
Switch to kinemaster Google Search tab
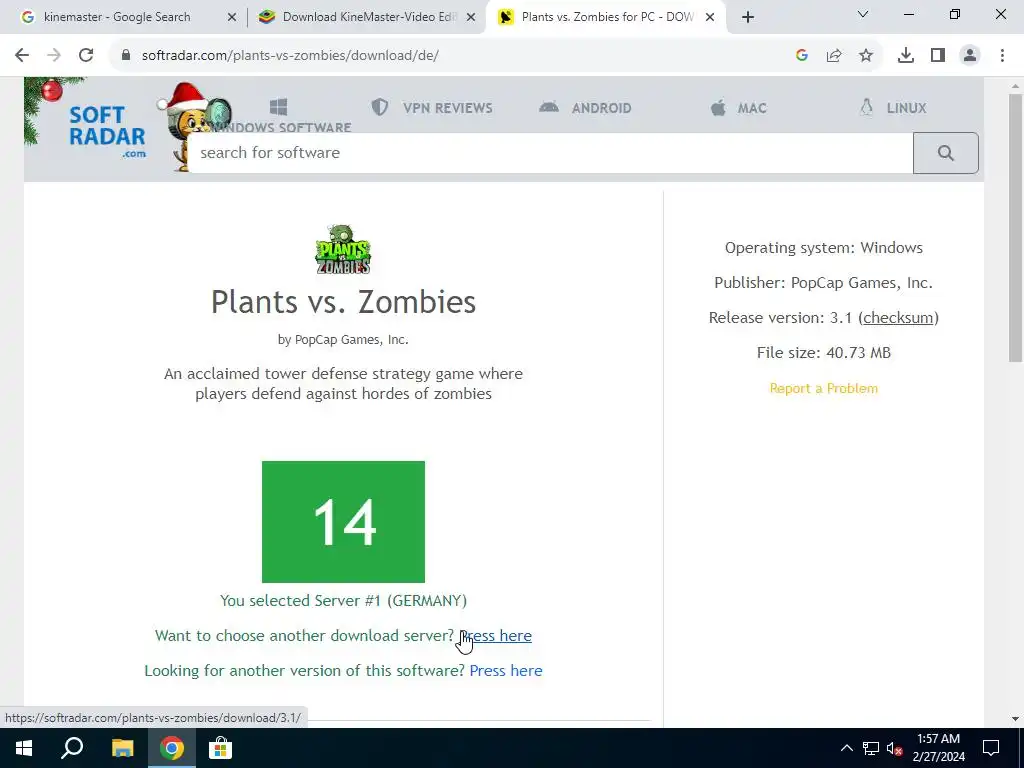pos(118,17)
